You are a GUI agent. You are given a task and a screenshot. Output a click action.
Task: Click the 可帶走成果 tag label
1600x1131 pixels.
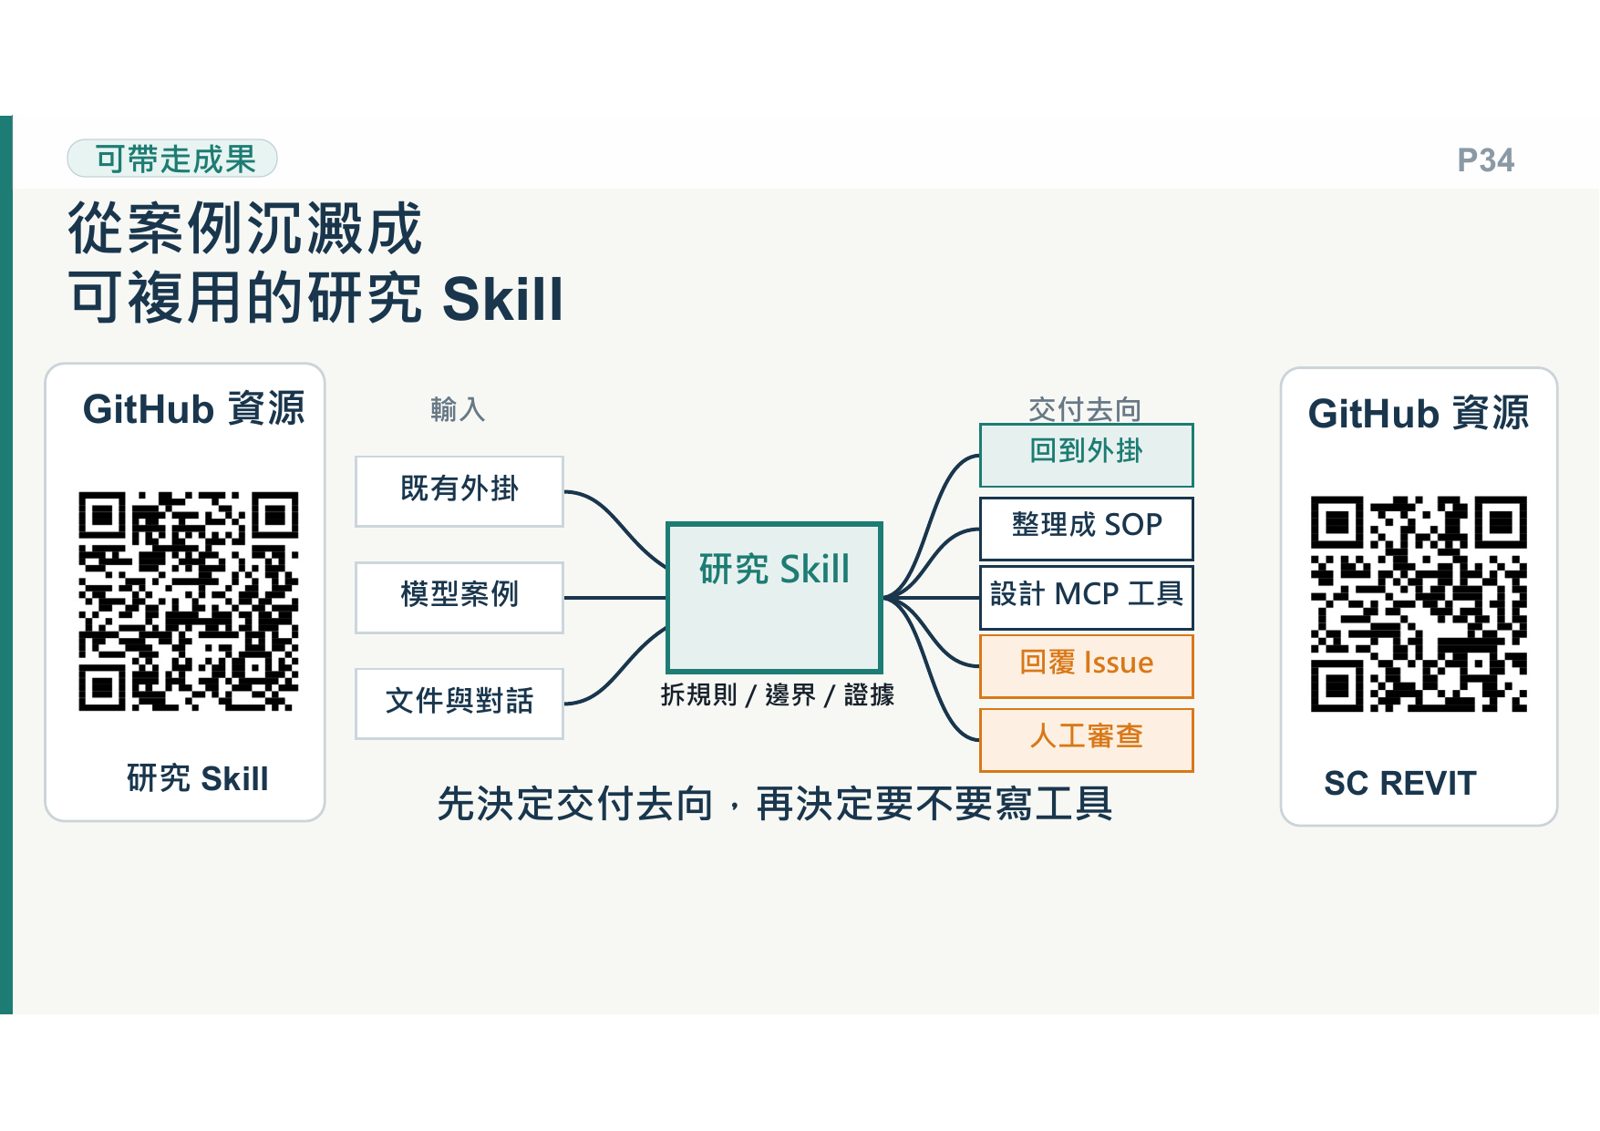click(x=172, y=159)
